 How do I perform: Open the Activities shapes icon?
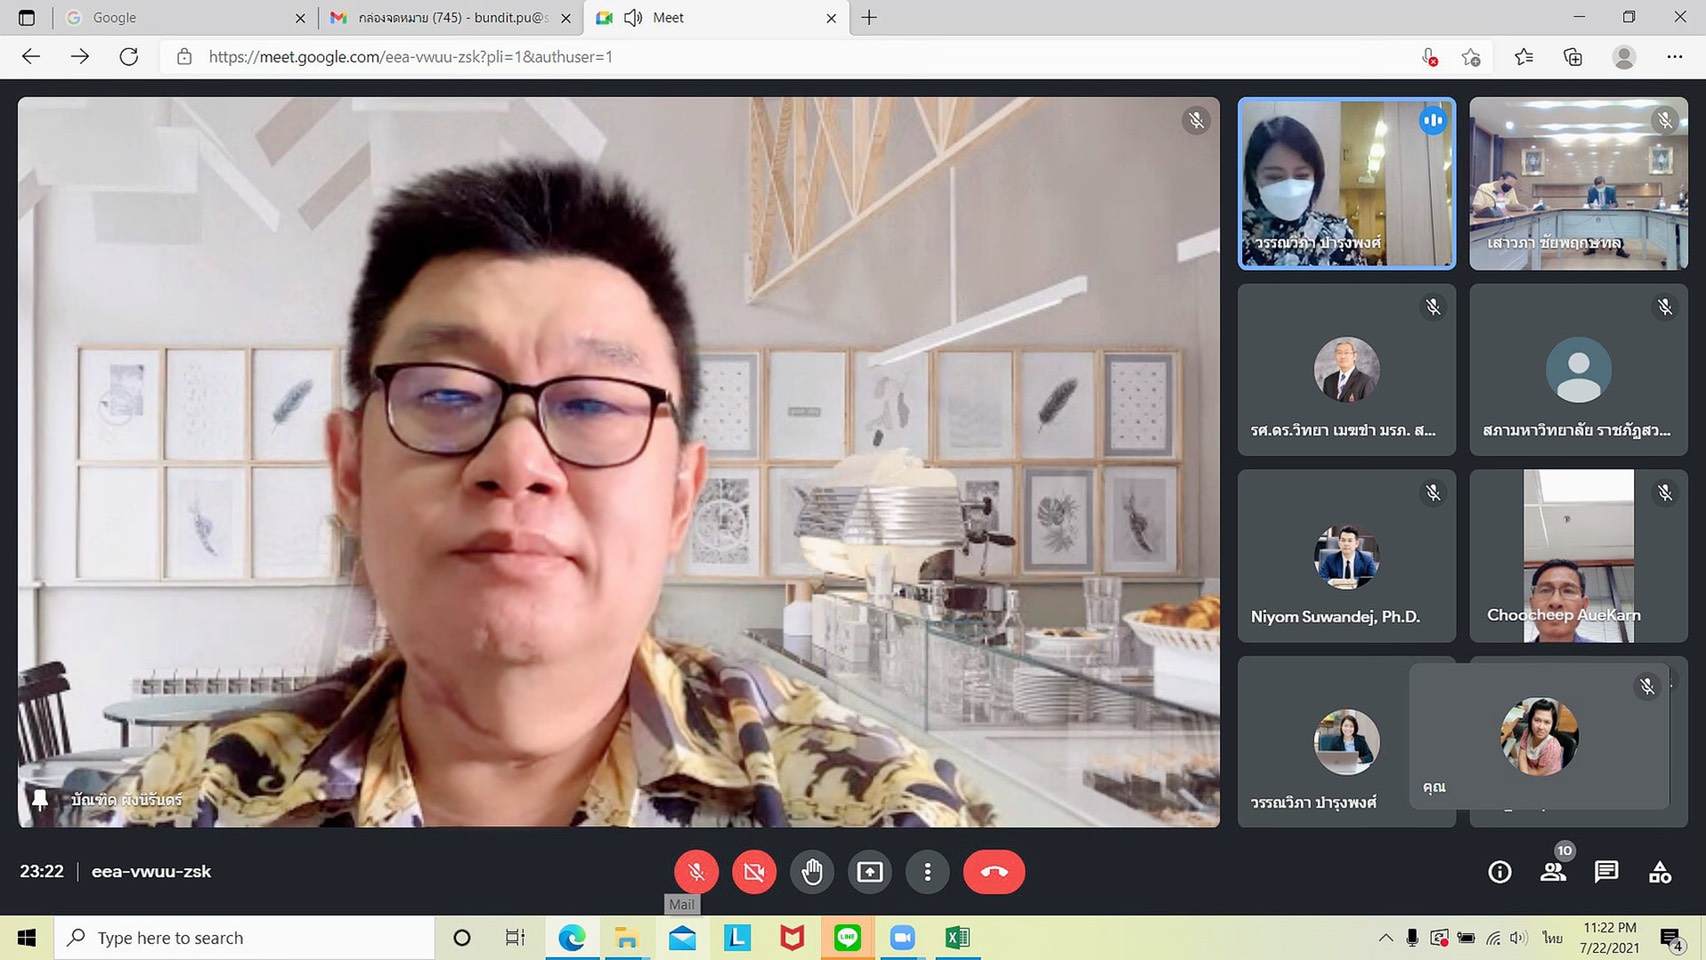pyautogui.click(x=1660, y=872)
